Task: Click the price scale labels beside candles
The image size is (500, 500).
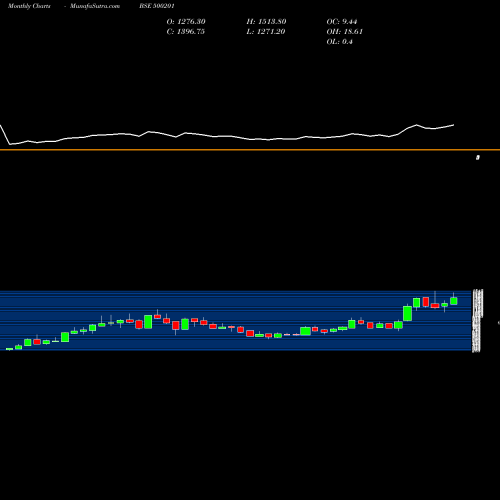Action: click(477, 321)
